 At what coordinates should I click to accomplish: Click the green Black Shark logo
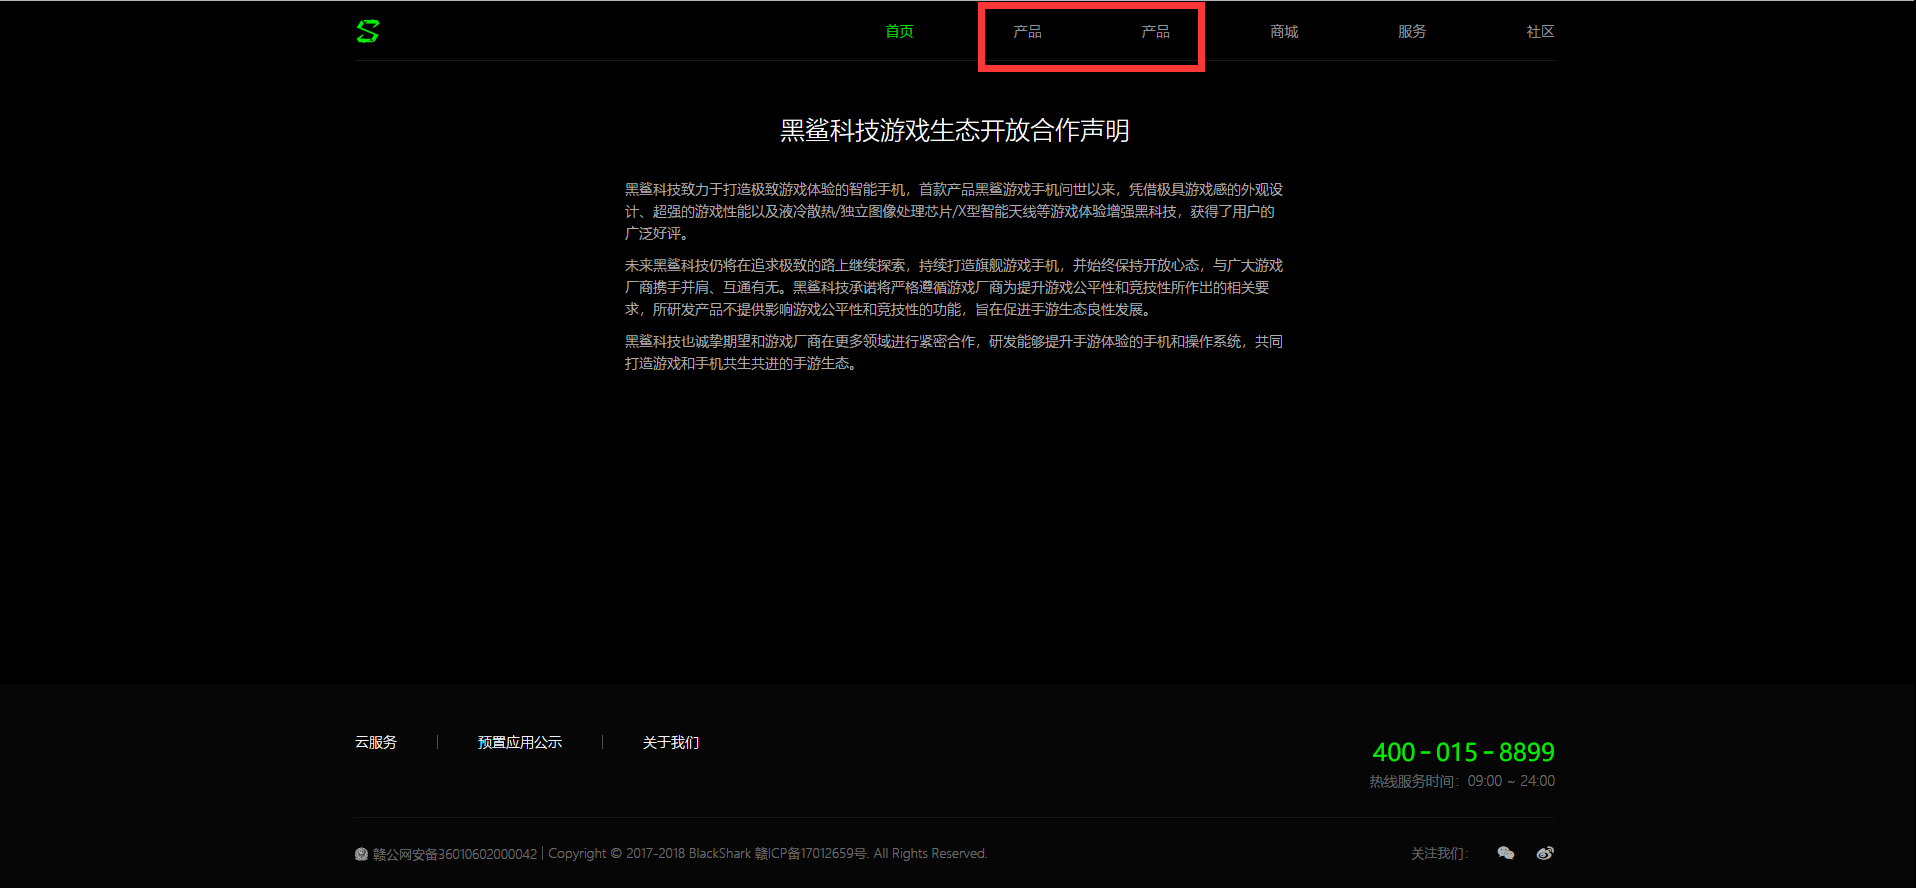tap(368, 32)
